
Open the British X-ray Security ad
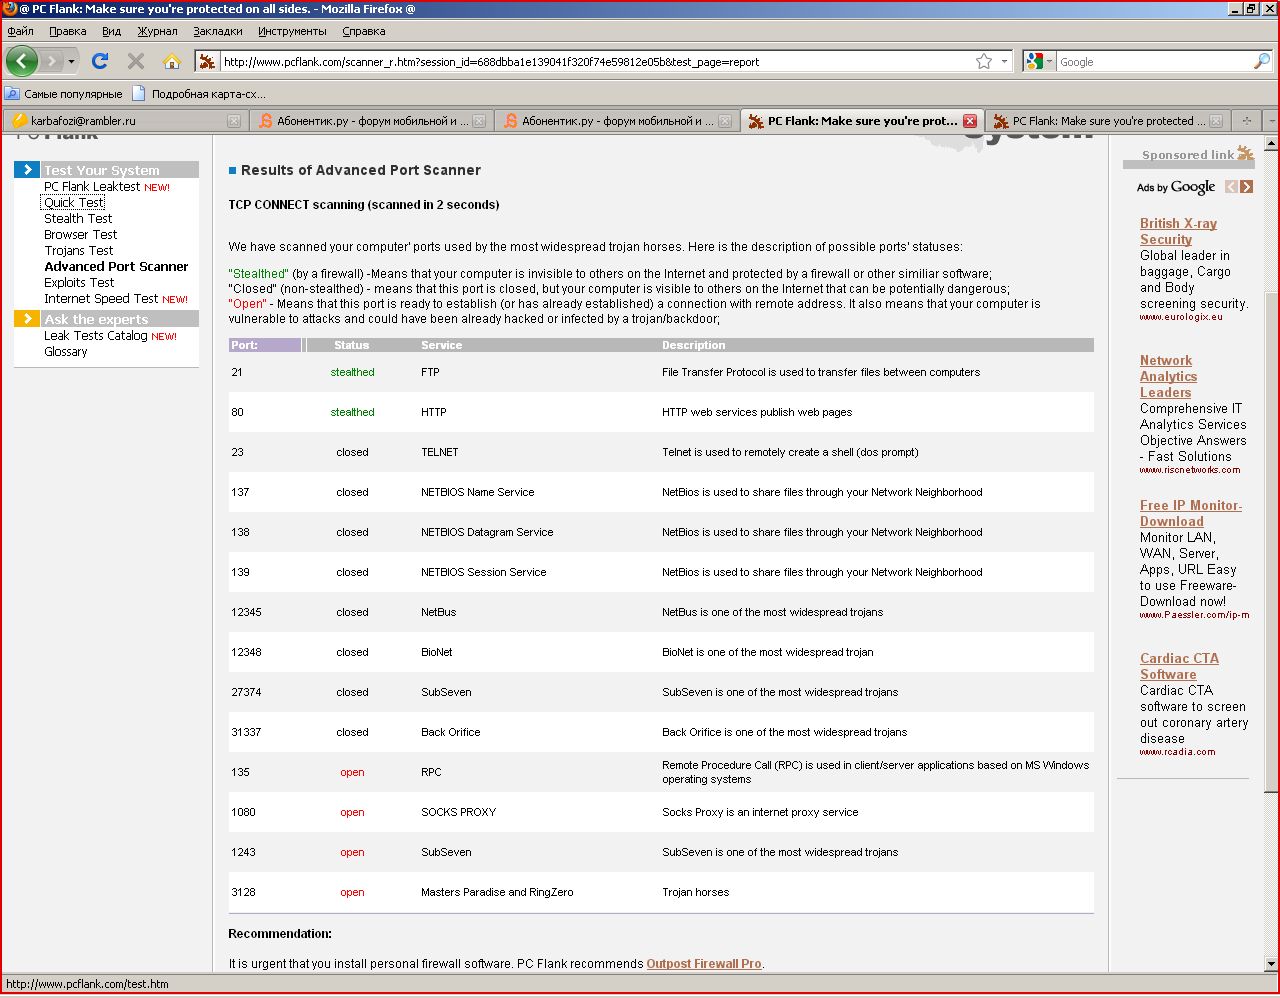pos(1178,231)
